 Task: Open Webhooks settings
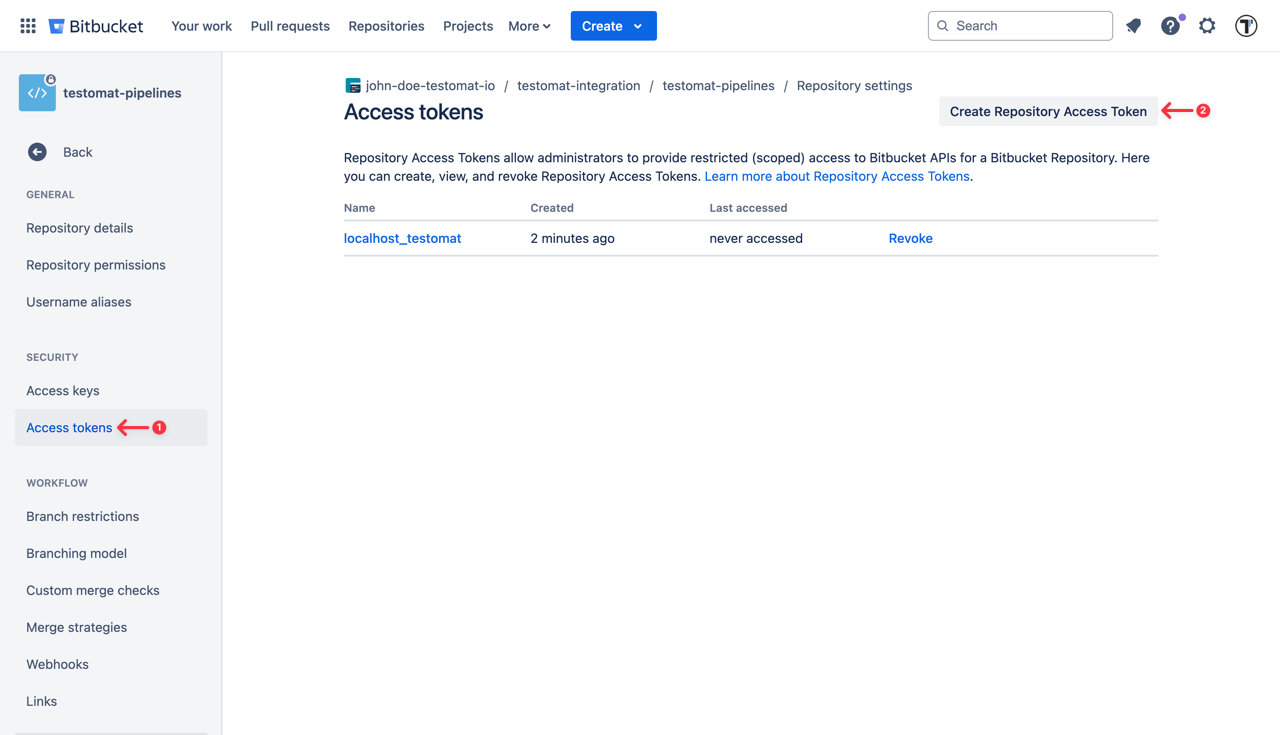[x=57, y=665]
